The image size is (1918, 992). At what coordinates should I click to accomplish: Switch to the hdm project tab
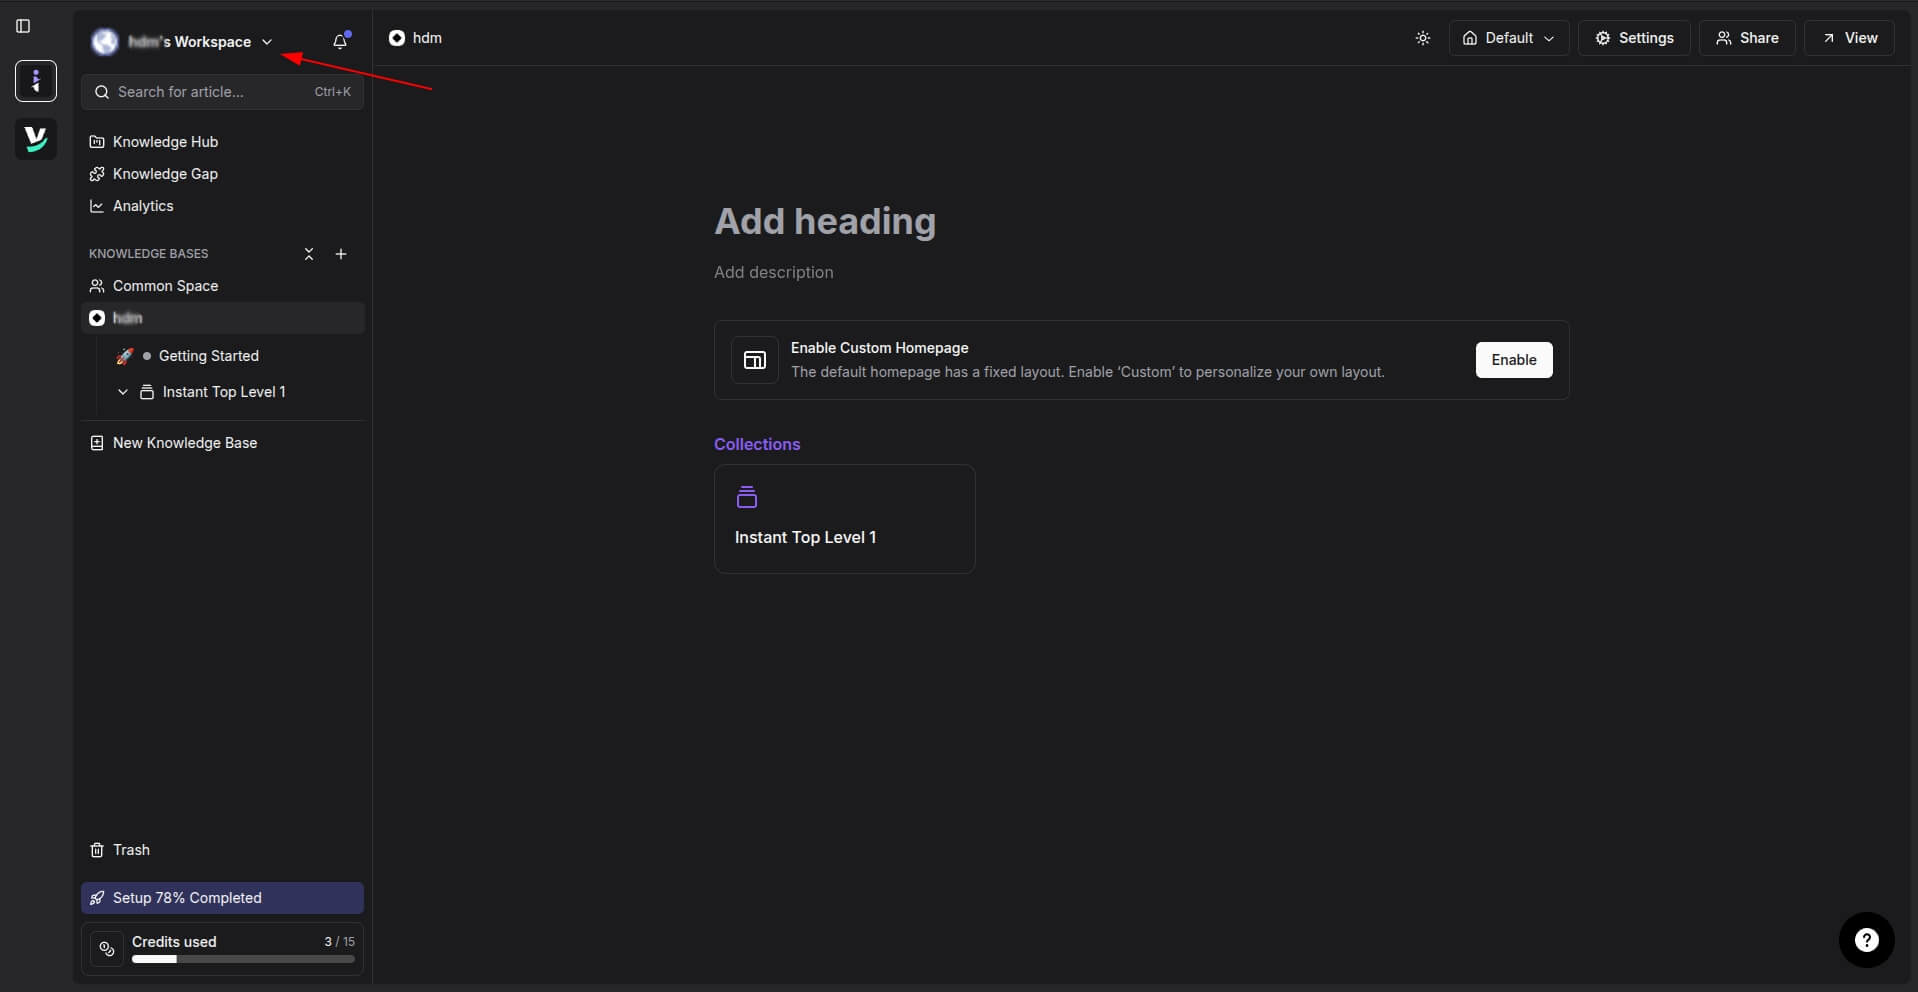(x=414, y=37)
